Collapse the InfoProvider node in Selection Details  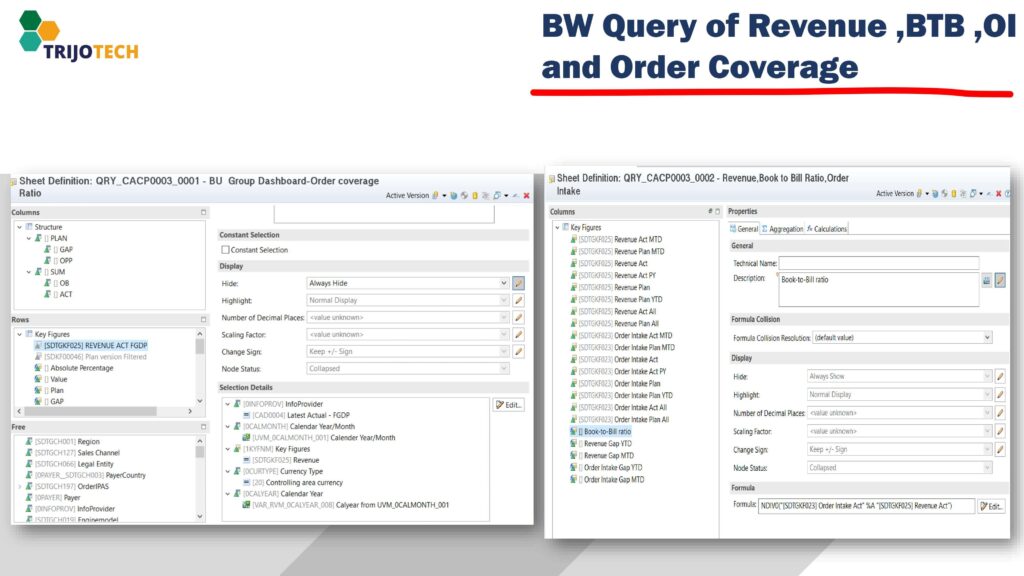(x=227, y=403)
